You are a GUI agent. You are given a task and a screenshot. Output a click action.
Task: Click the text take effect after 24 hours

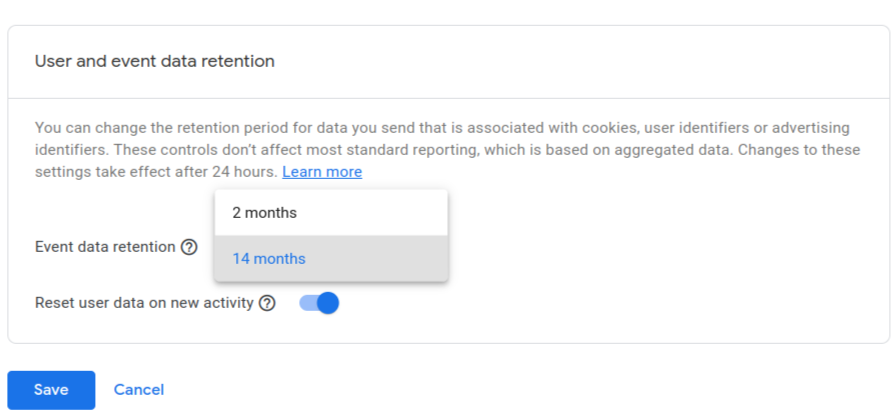tap(187, 172)
